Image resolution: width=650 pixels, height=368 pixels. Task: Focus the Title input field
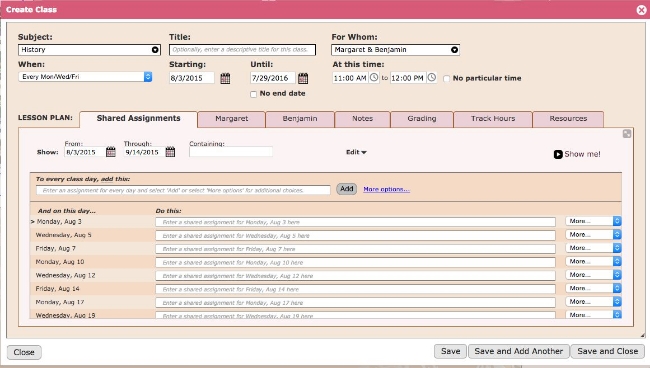[x=243, y=50]
